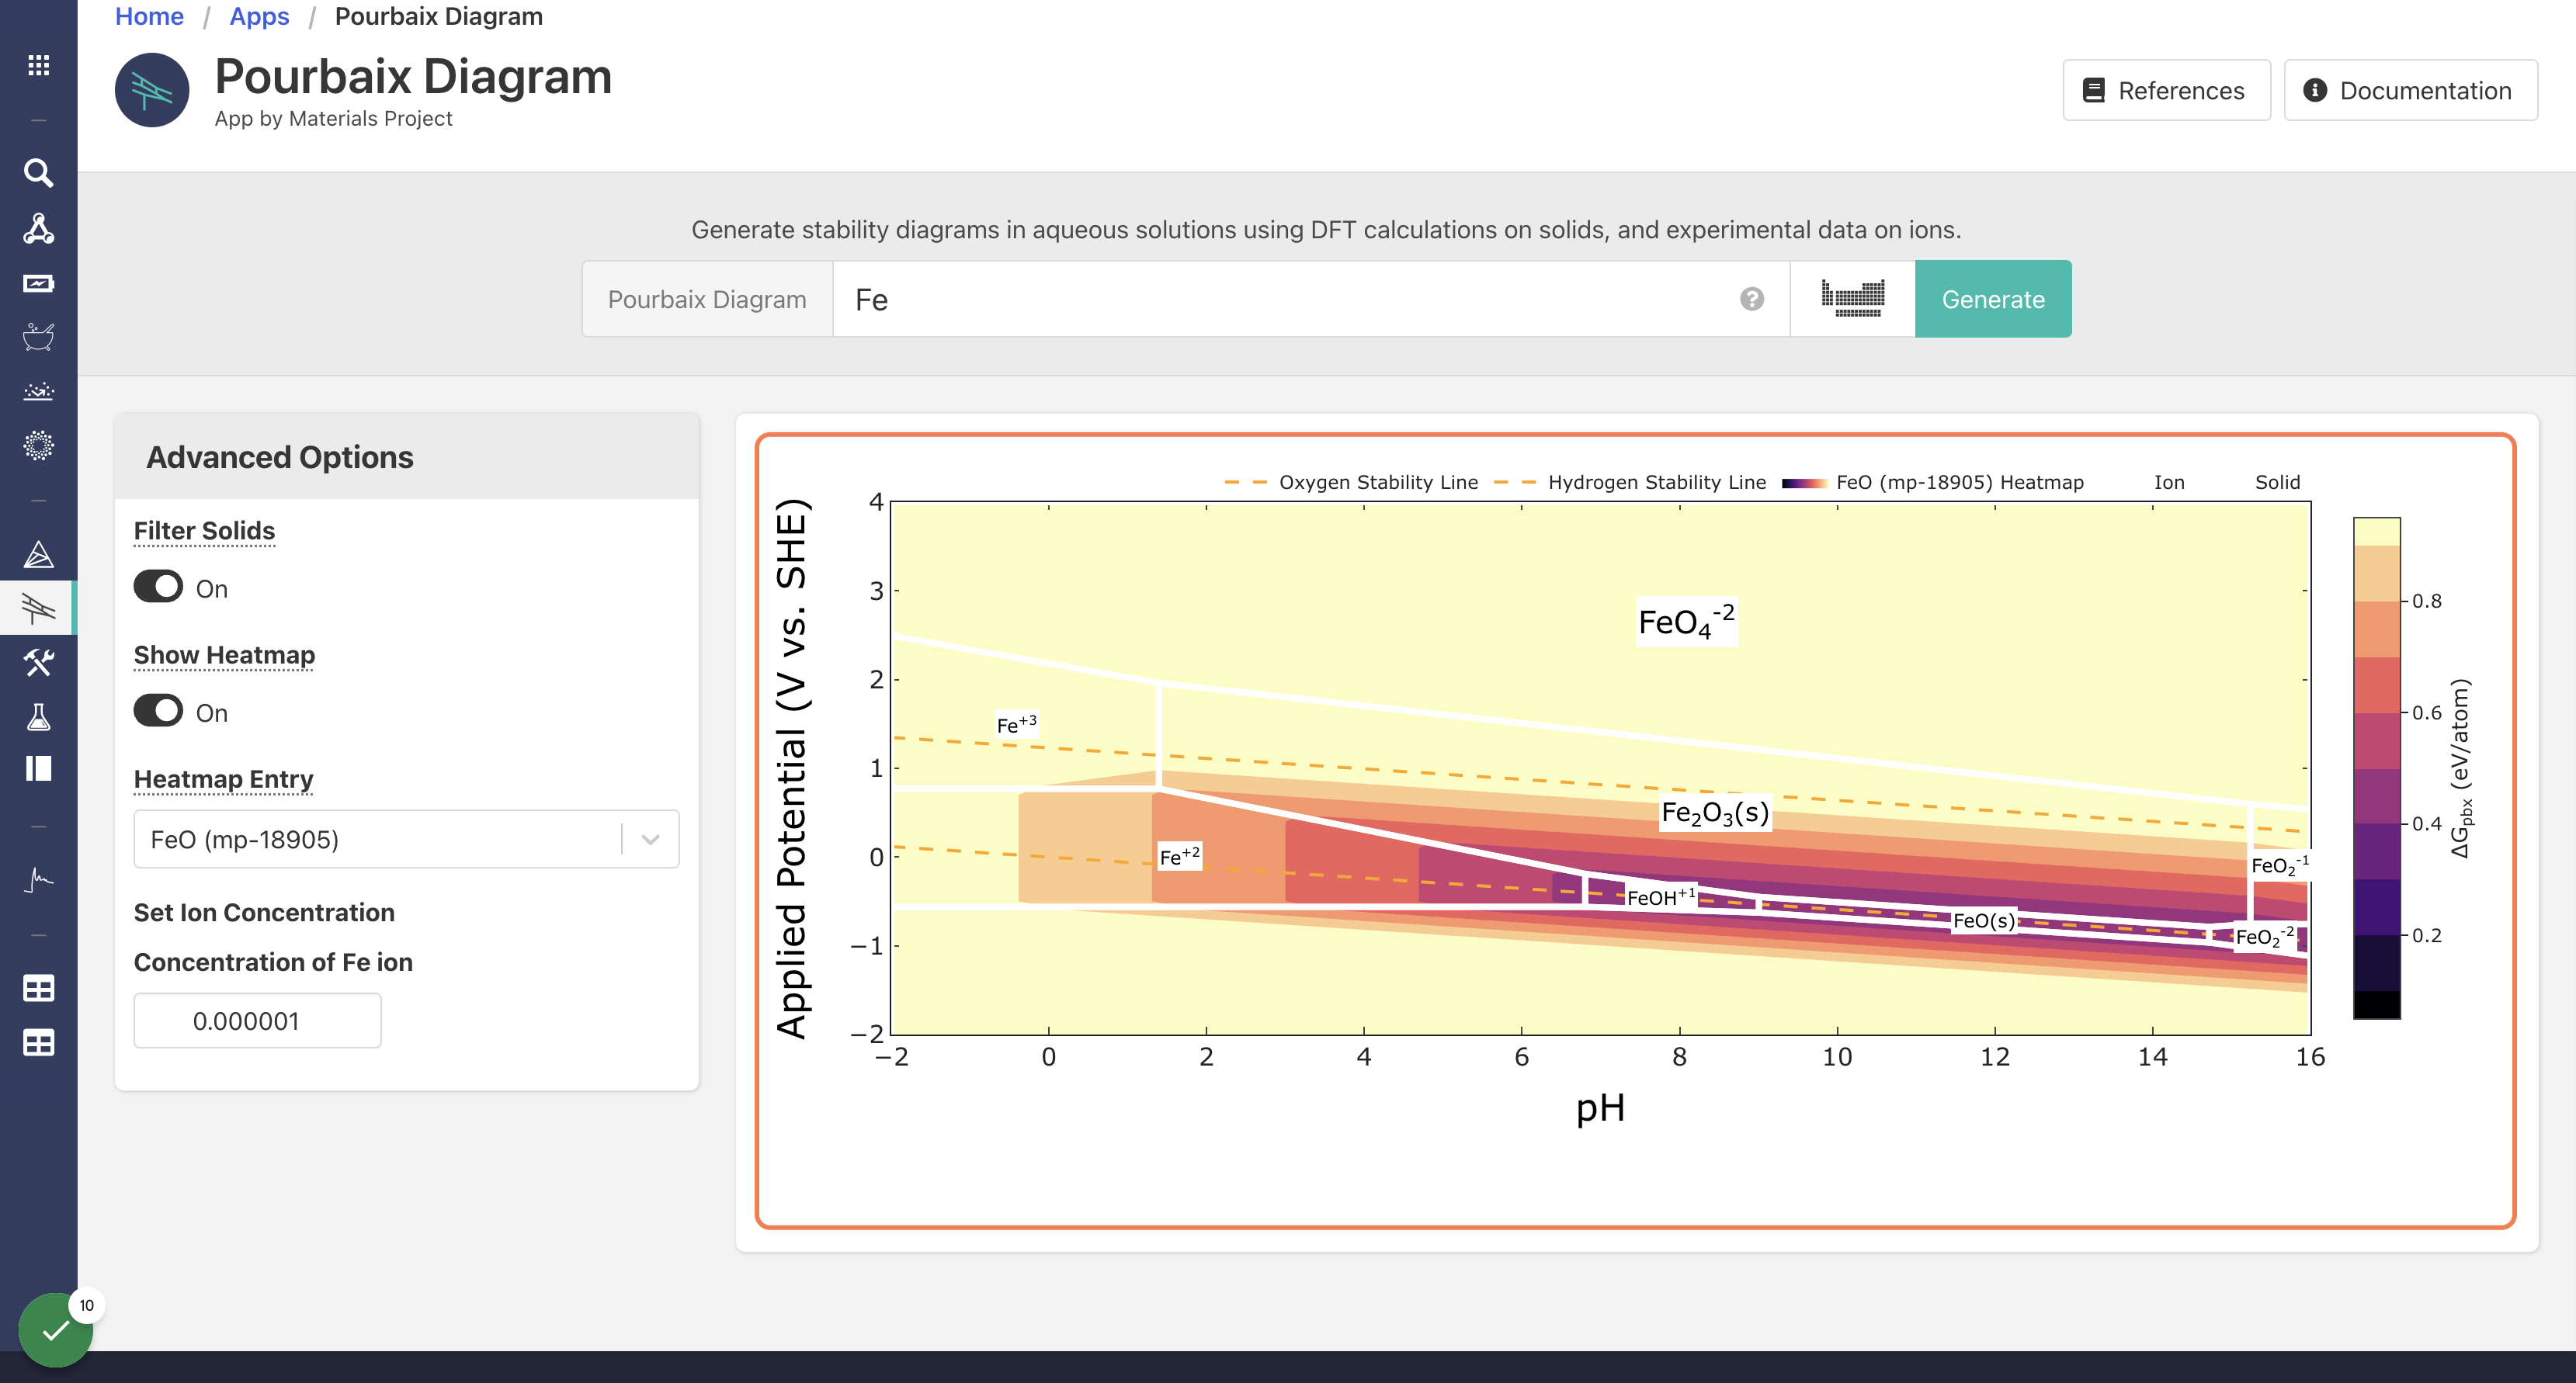Go to Apps breadcrumb link
Viewport: 2576px width, 1383px height.
click(259, 16)
